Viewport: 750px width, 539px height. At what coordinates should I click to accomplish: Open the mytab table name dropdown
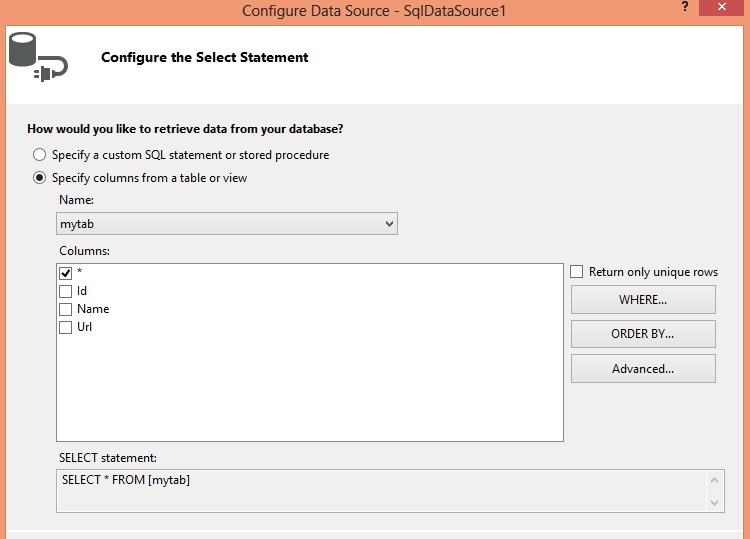(x=227, y=224)
